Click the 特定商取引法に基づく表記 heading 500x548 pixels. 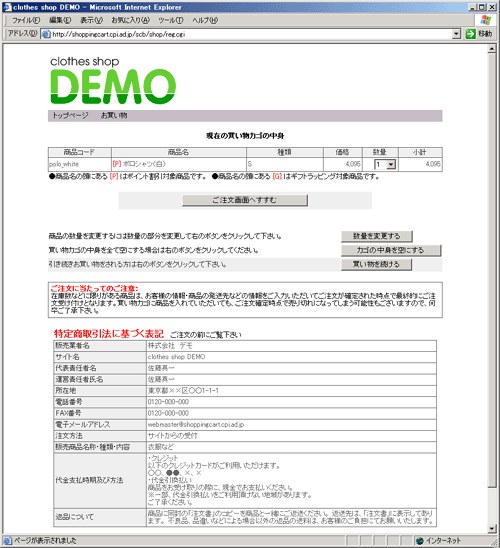[109, 334]
